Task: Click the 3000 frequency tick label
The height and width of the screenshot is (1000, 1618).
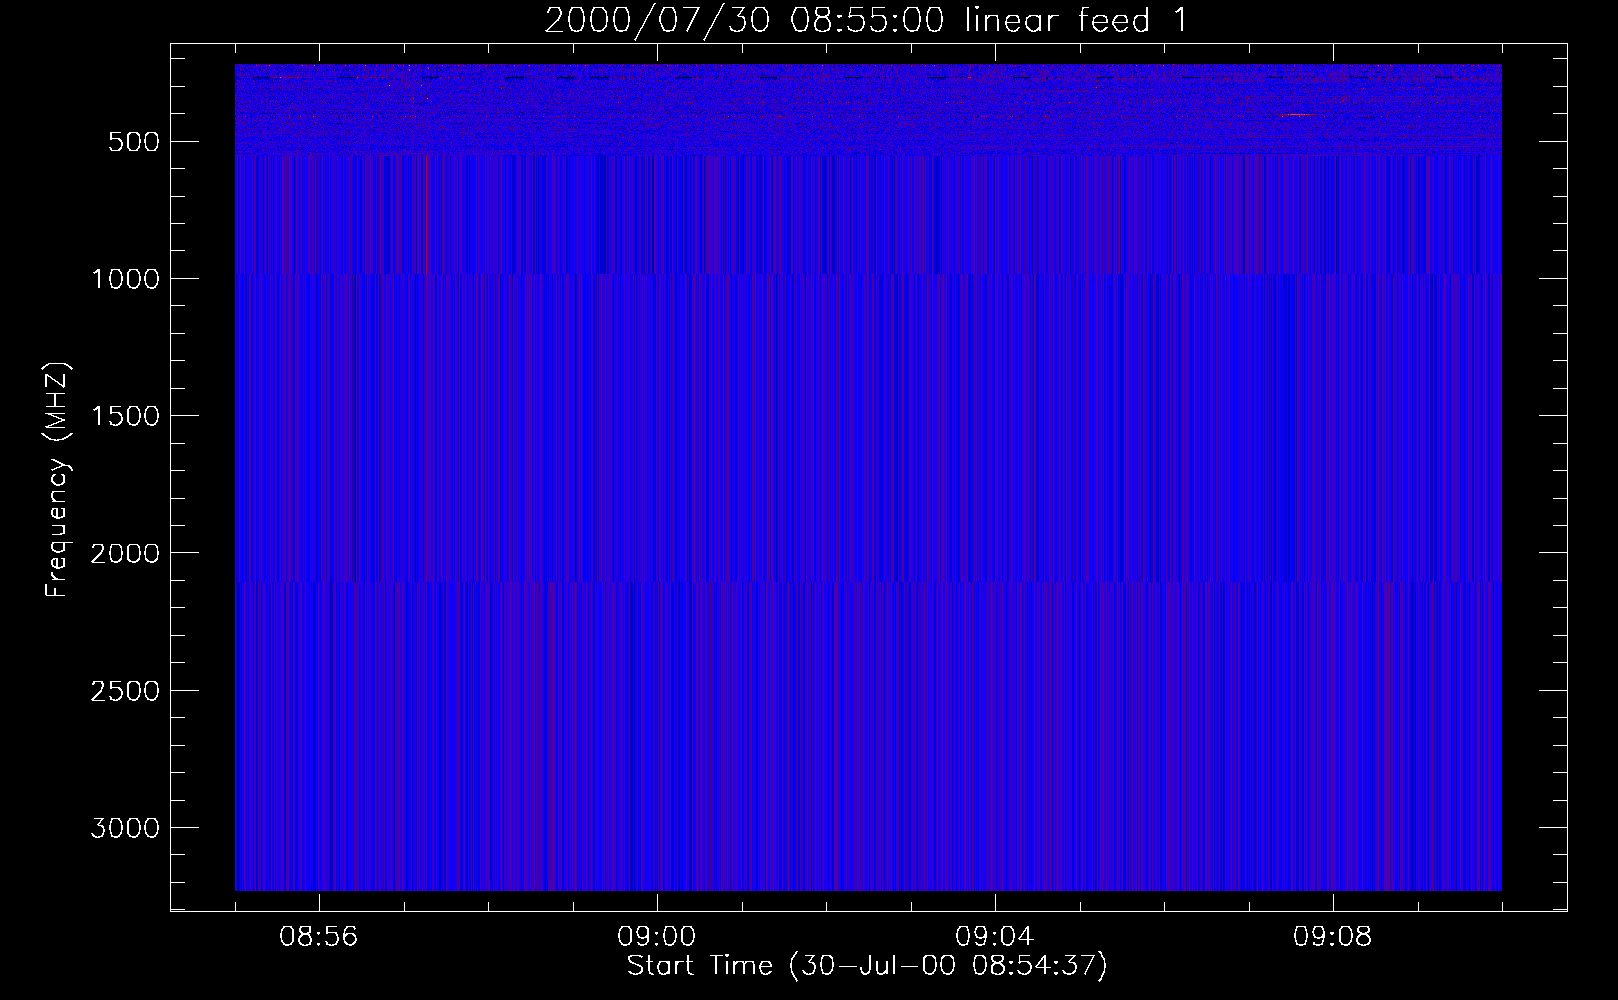Action: click(125, 828)
